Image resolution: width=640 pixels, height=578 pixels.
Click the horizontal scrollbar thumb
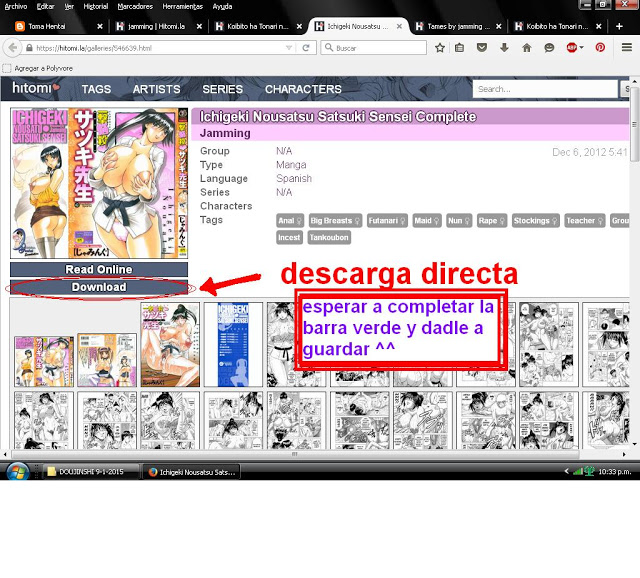(x=295, y=454)
